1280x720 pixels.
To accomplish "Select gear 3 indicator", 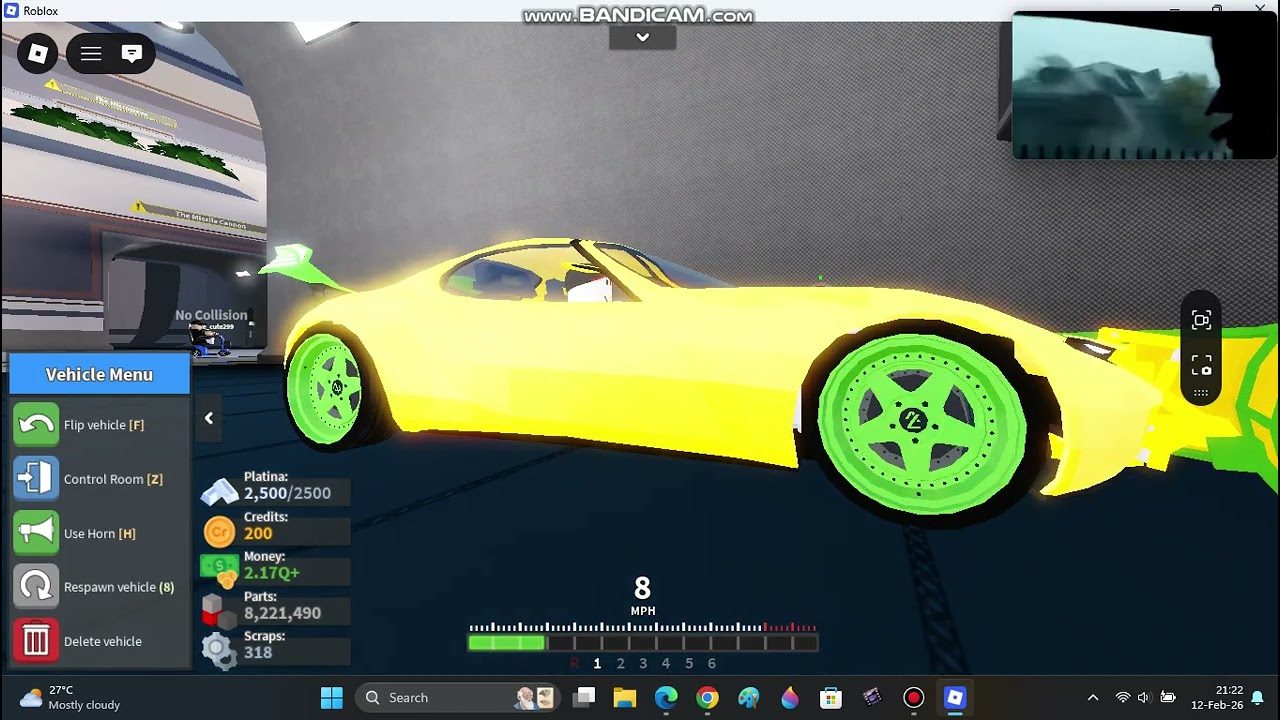I will tap(643, 663).
